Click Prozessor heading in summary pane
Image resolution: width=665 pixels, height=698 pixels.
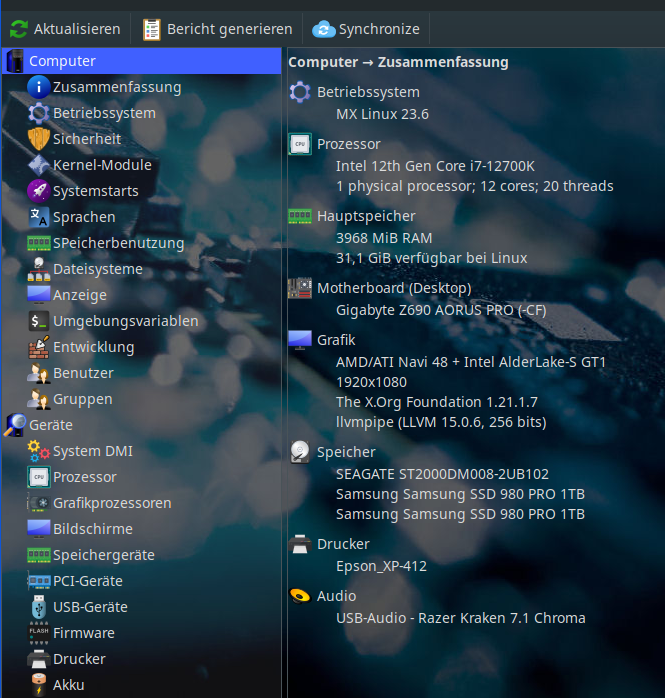tap(349, 144)
